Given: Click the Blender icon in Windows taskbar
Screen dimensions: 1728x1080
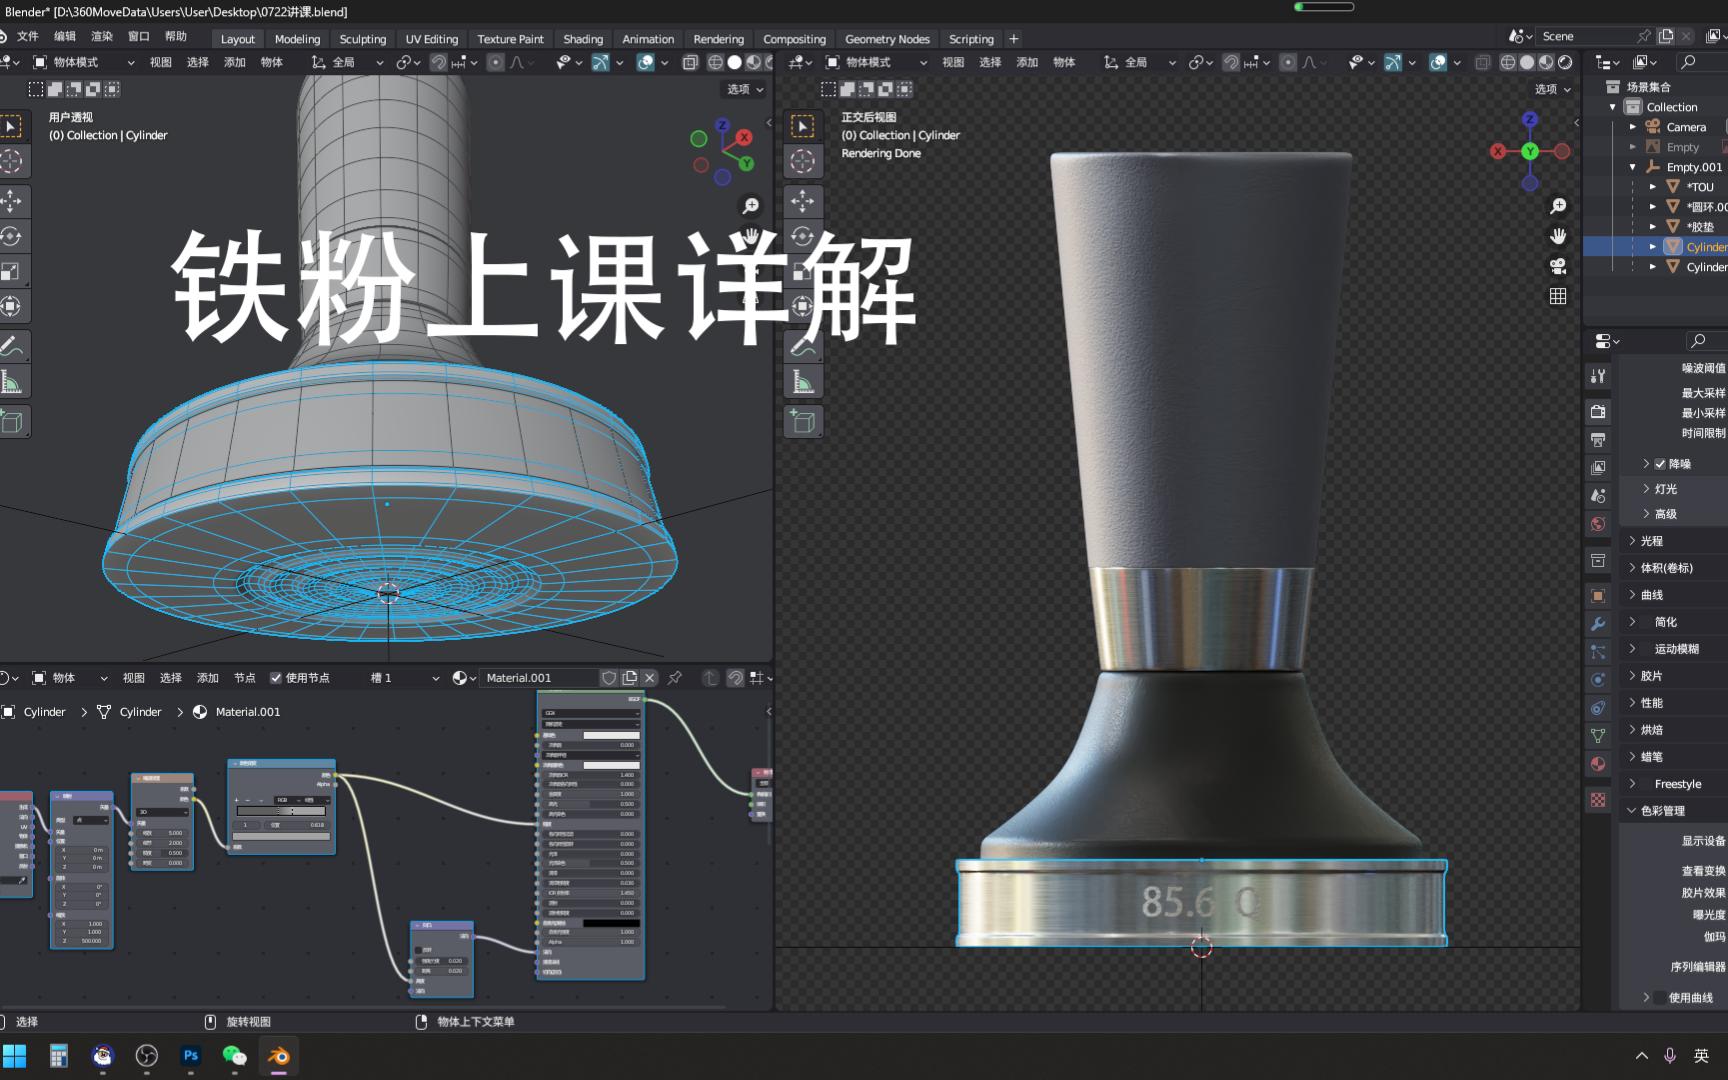Looking at the screenshot, I should pos(279,1056).
